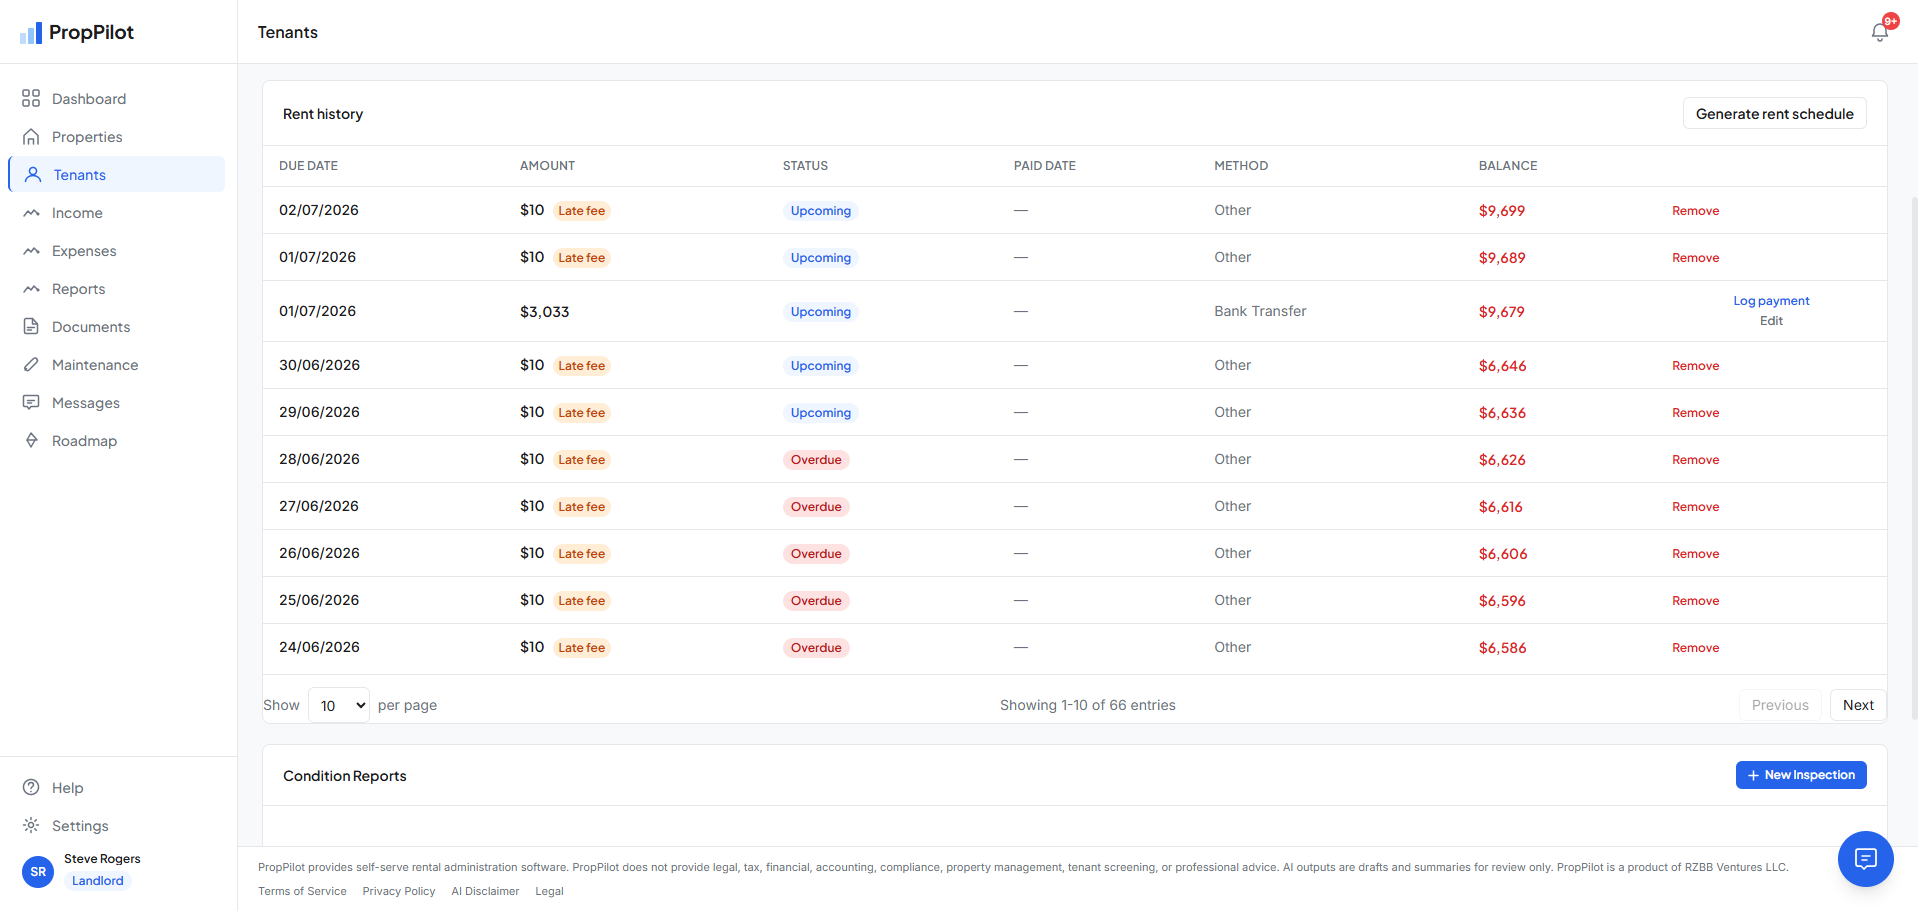Go to Properties in the sidebar

click(x=116, y=136)
